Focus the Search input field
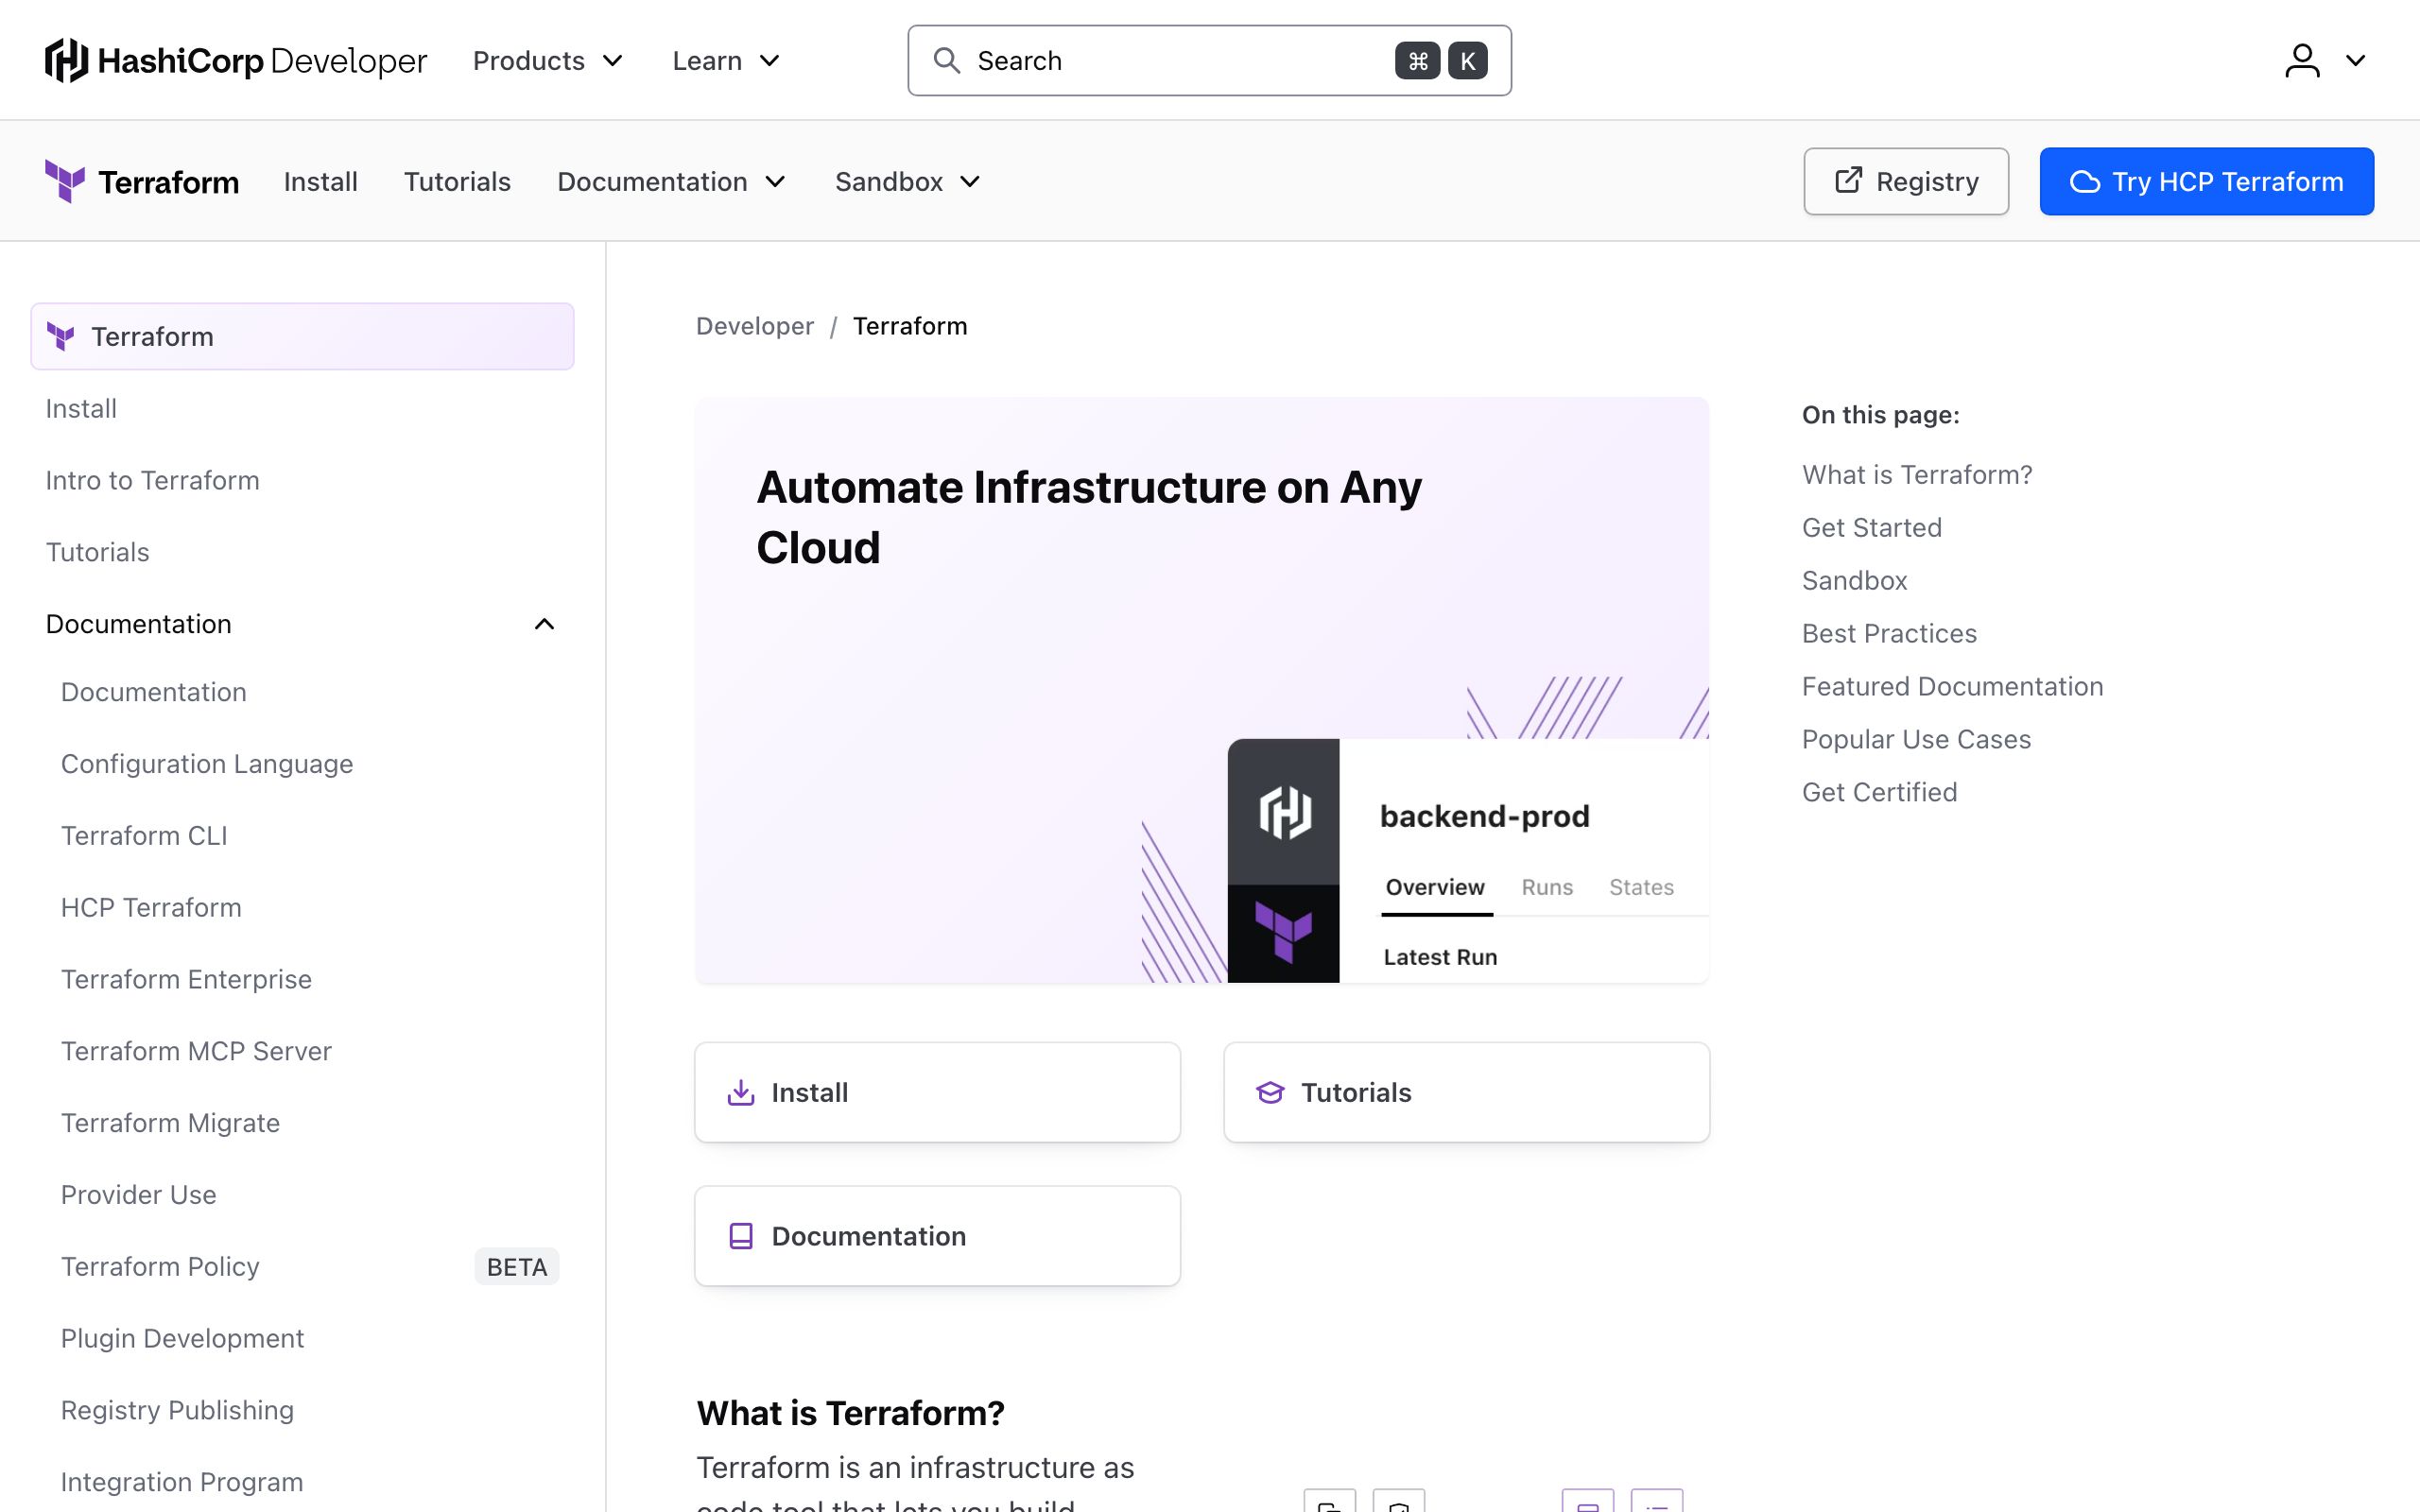2420x1512 pixels. tap(1209, 60)
